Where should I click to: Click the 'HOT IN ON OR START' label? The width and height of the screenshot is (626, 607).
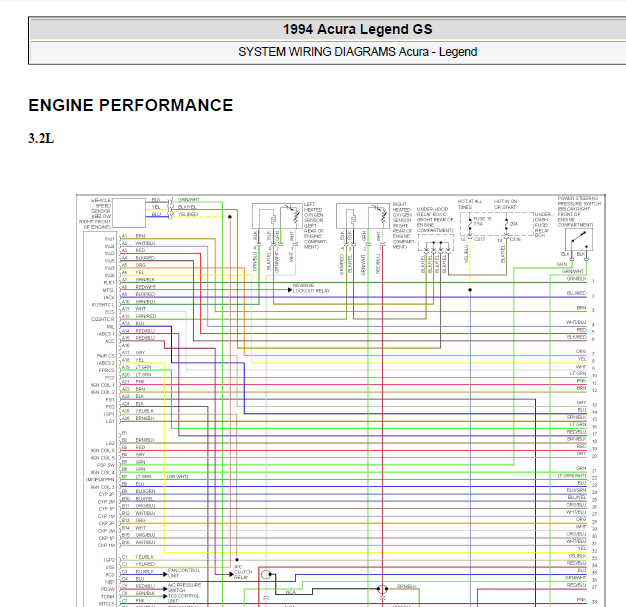tap(505, 204)
